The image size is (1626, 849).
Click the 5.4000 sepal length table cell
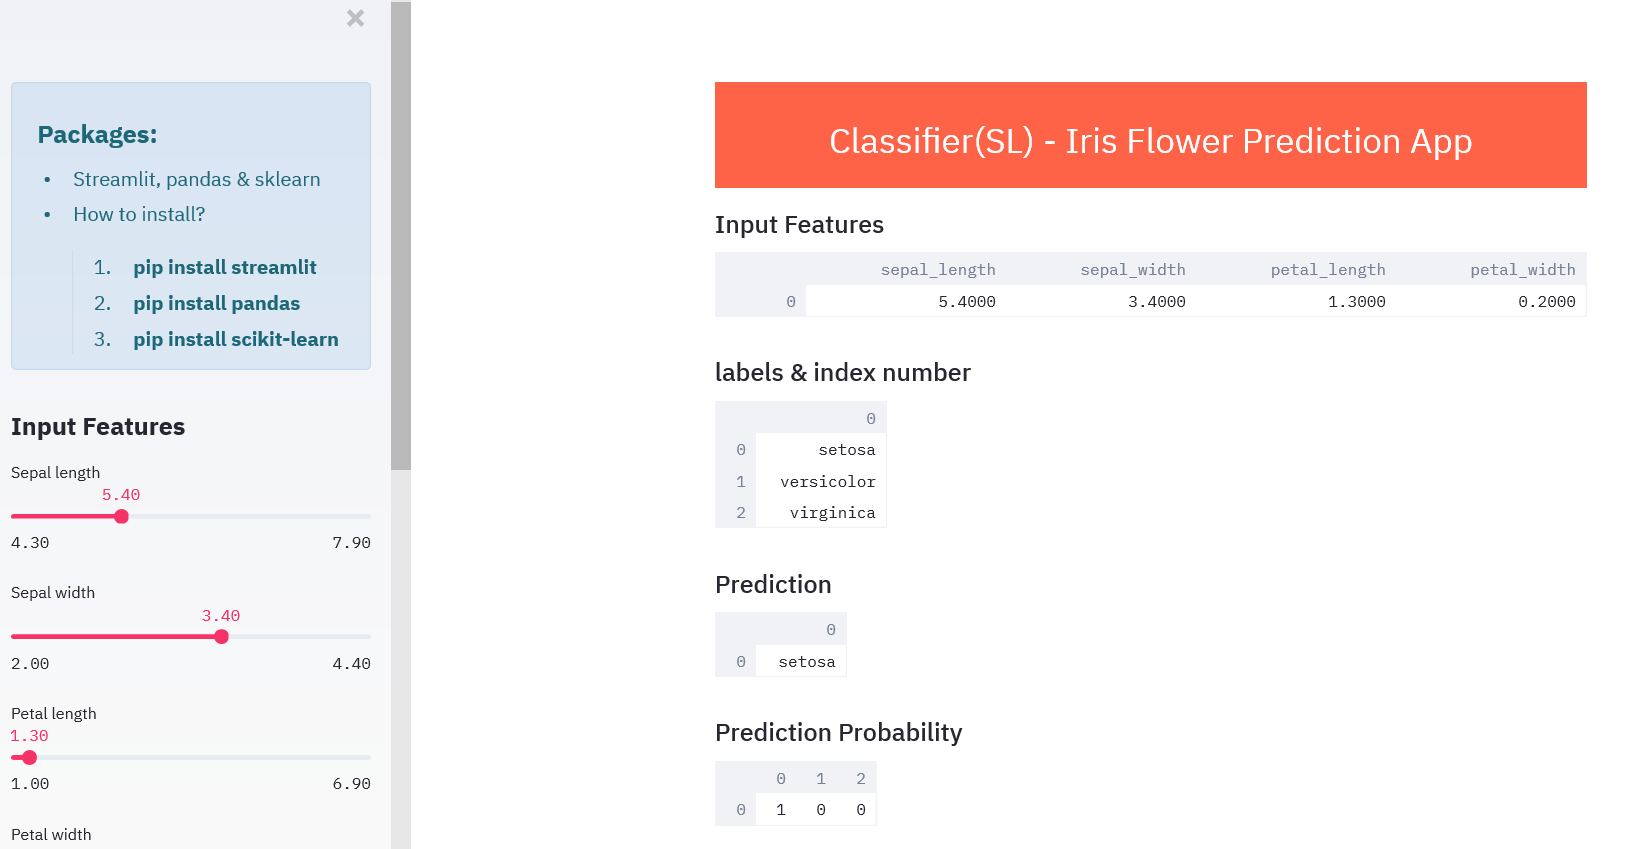[x=966, y=302]
